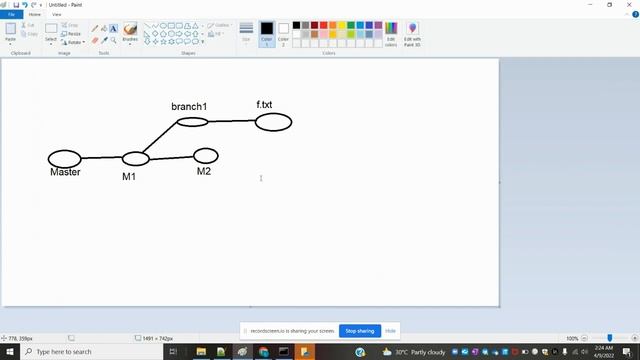640x360 pixels.
Task: Choose the Five-point star shape
Action: point(163,41)
